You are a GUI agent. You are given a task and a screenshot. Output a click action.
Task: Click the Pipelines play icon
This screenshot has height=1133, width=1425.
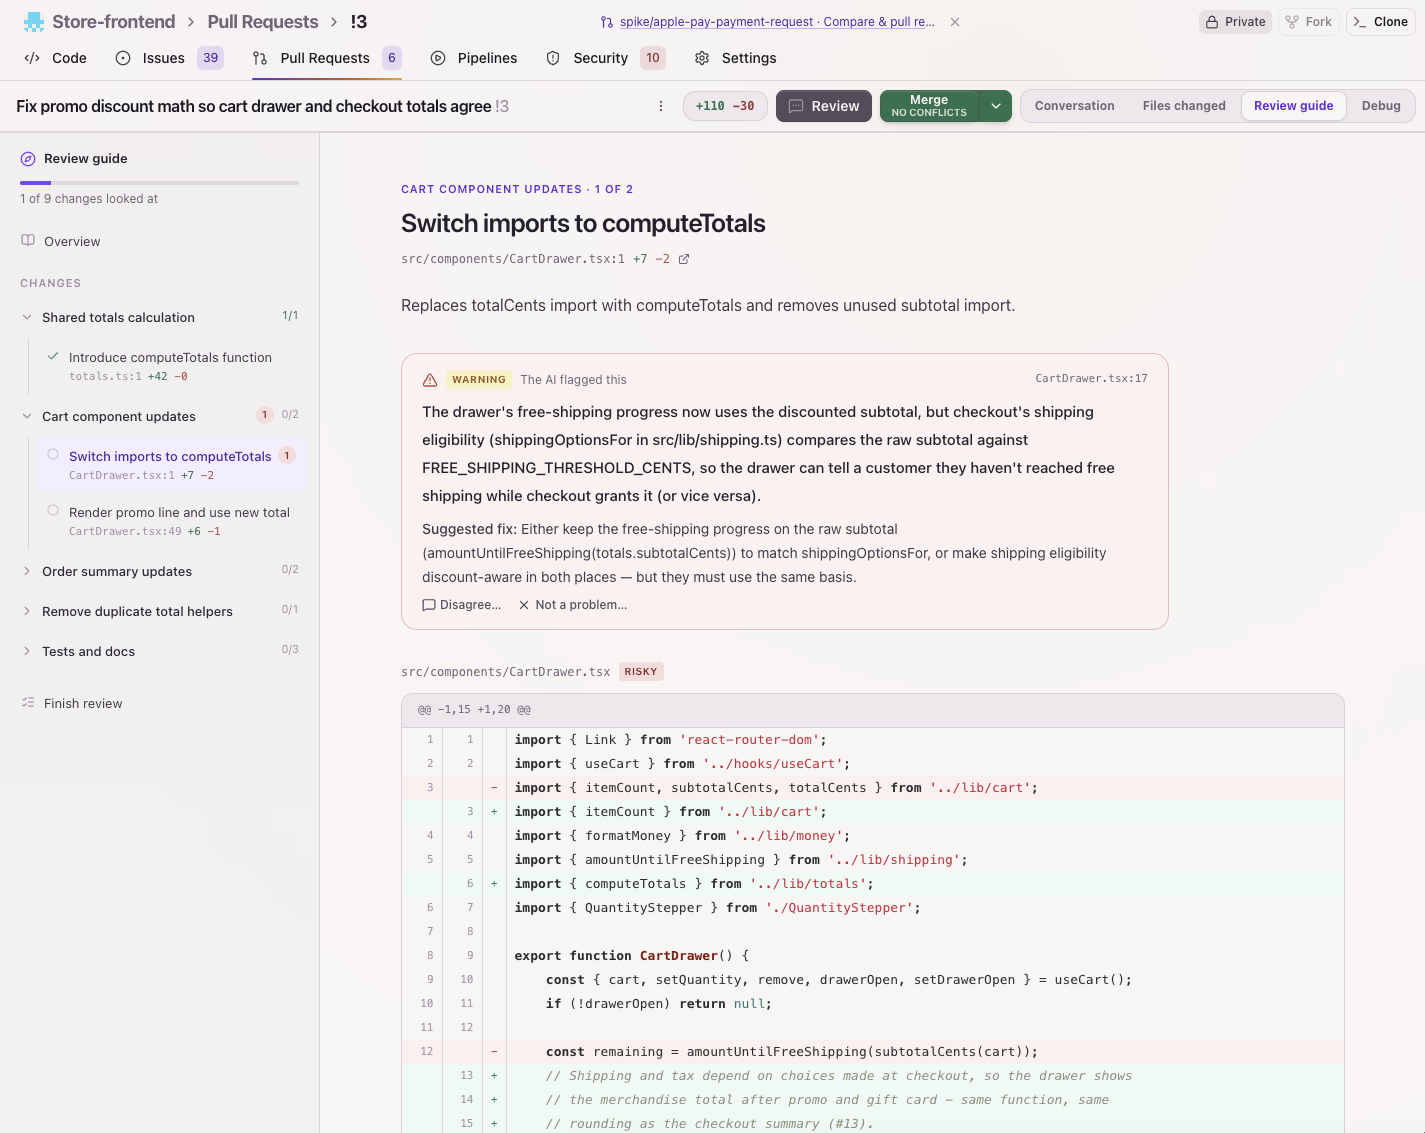438,58
